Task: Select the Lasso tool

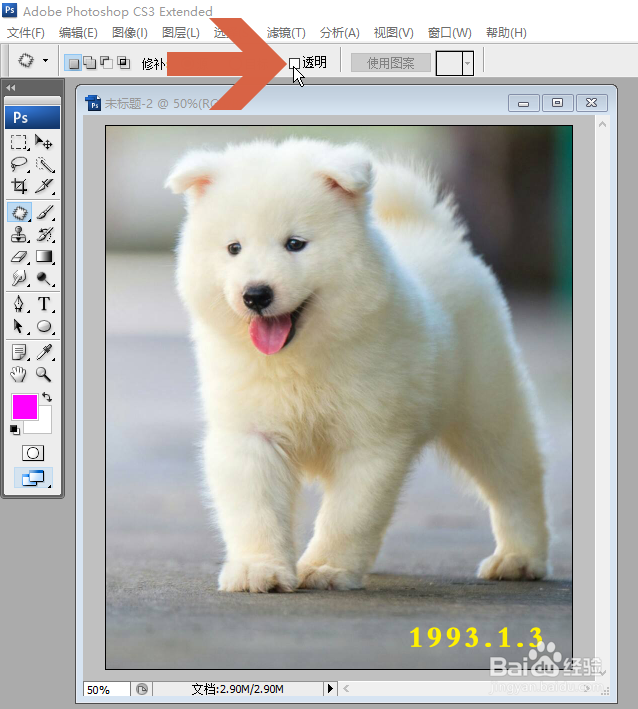Action: tap(19, 164)
